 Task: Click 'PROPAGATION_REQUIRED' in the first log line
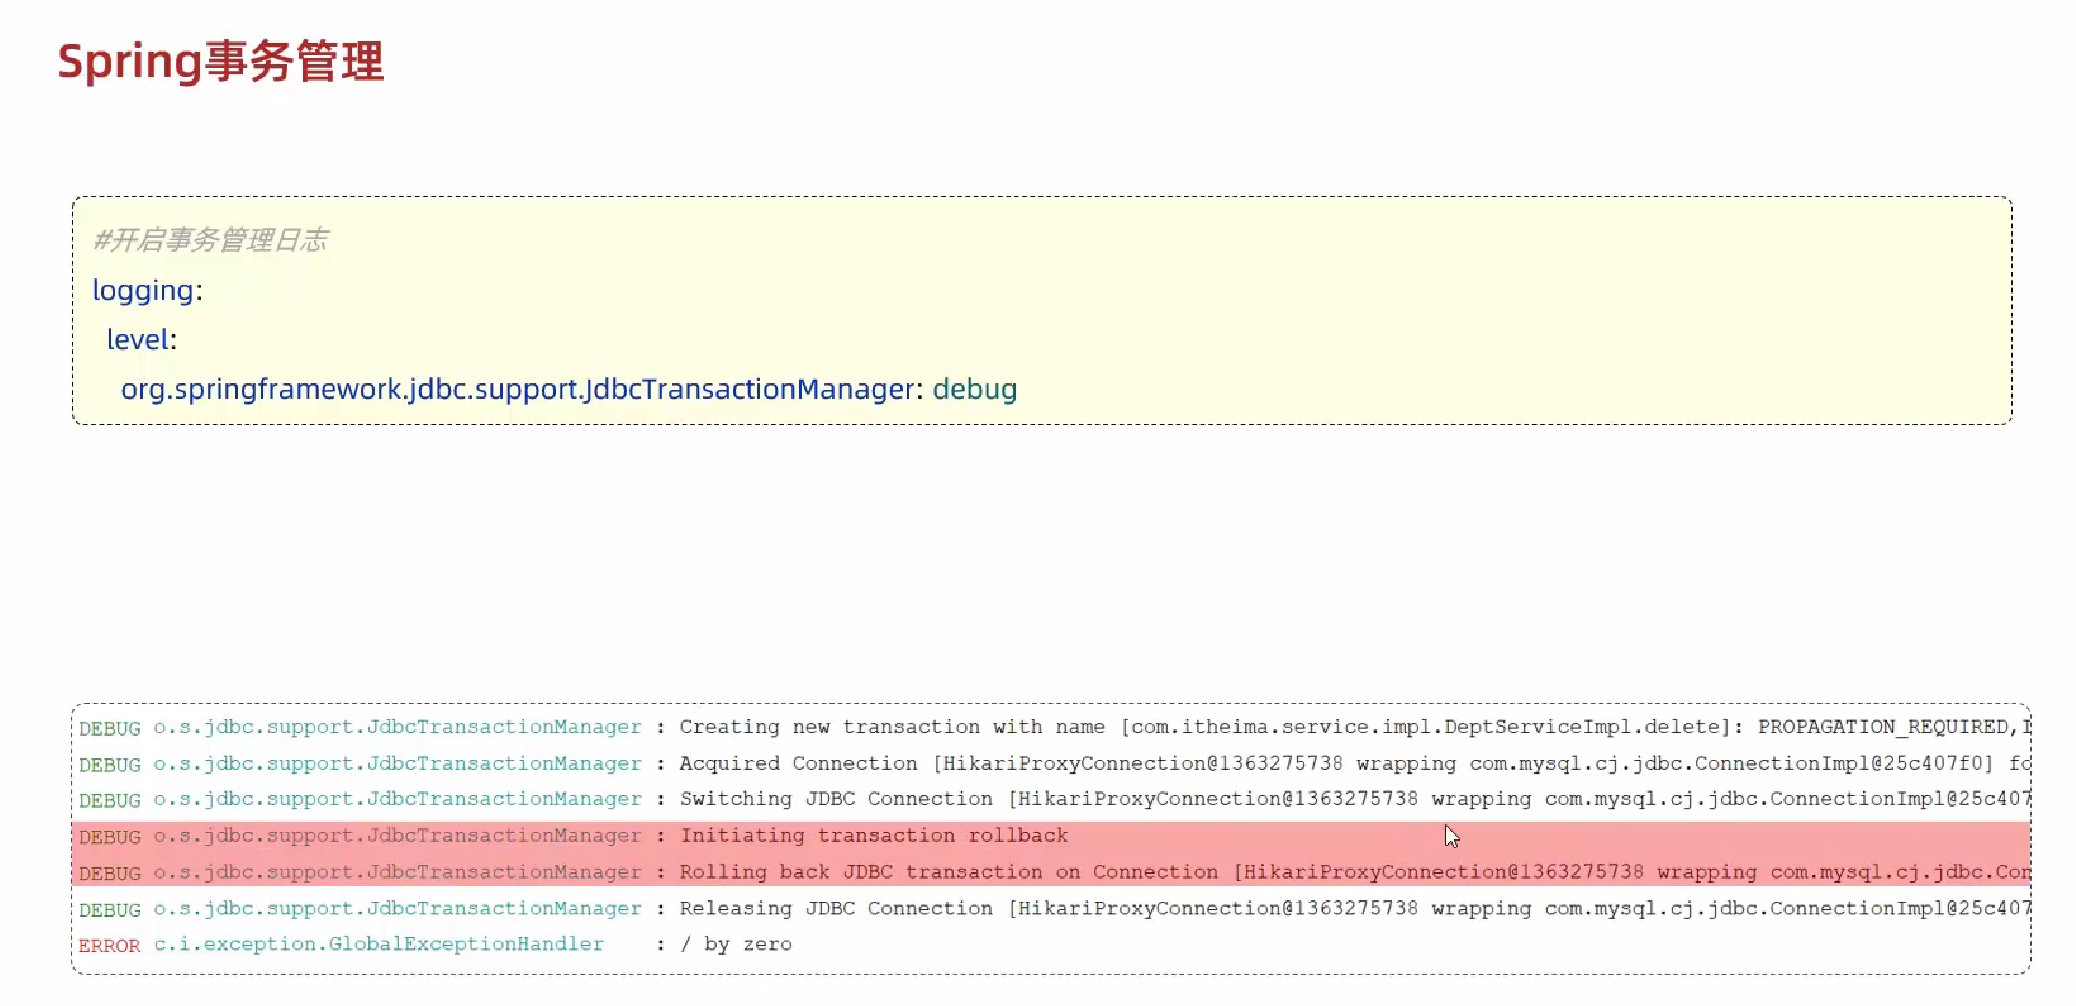(1883, 727)
